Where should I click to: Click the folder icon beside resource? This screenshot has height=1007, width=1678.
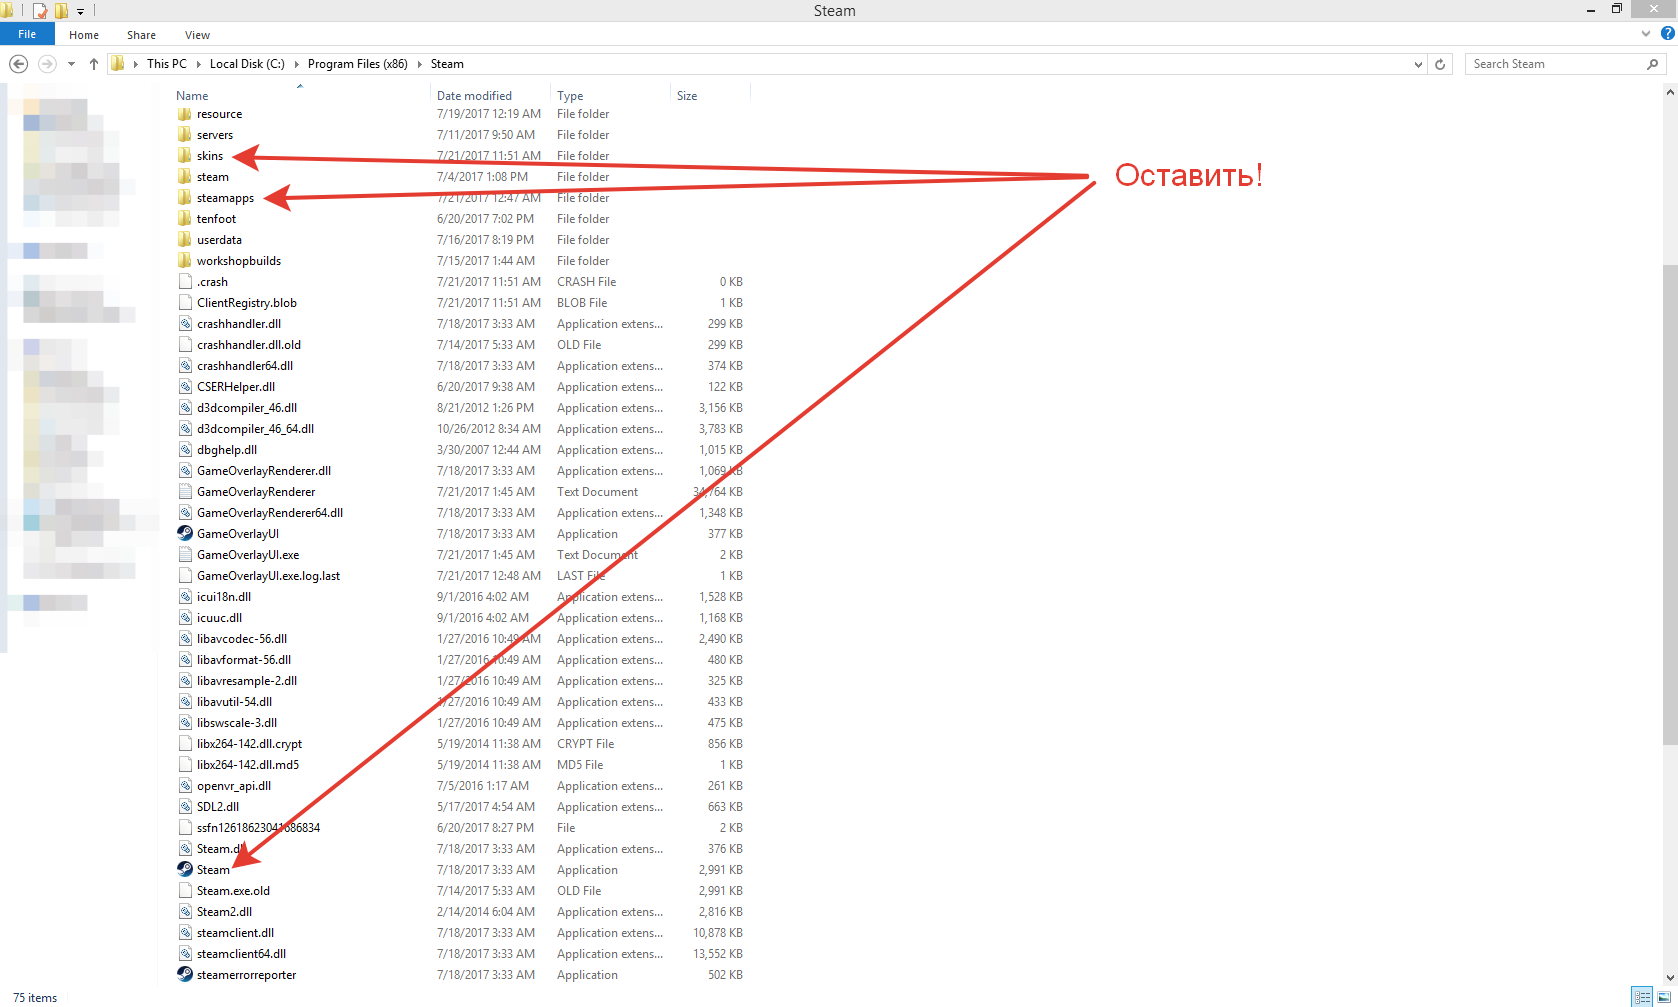(x=185, y=113)
